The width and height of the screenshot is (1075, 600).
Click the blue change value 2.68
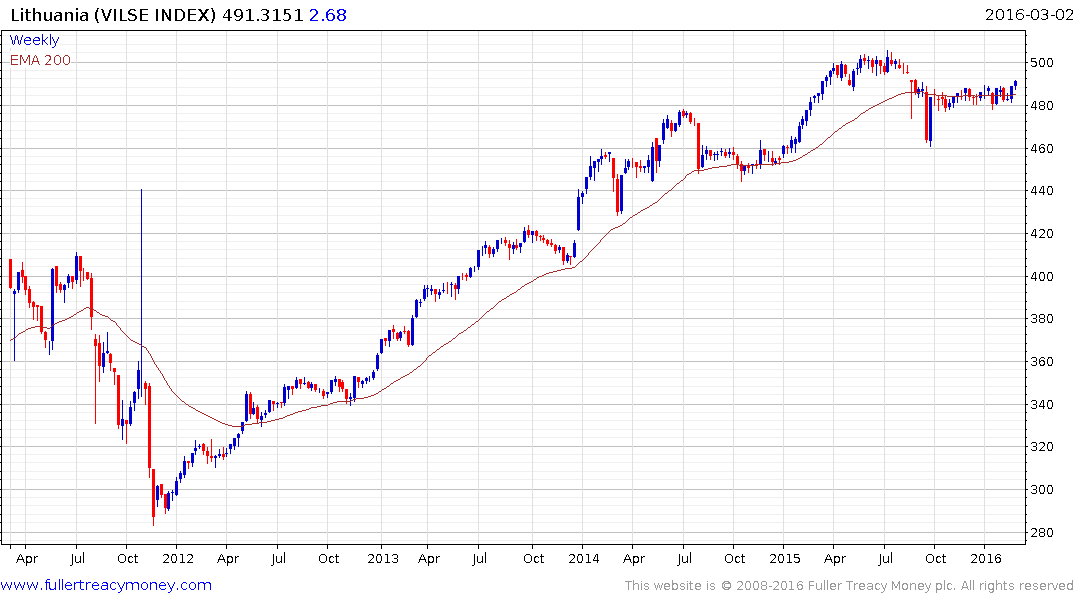pos(328,15)
